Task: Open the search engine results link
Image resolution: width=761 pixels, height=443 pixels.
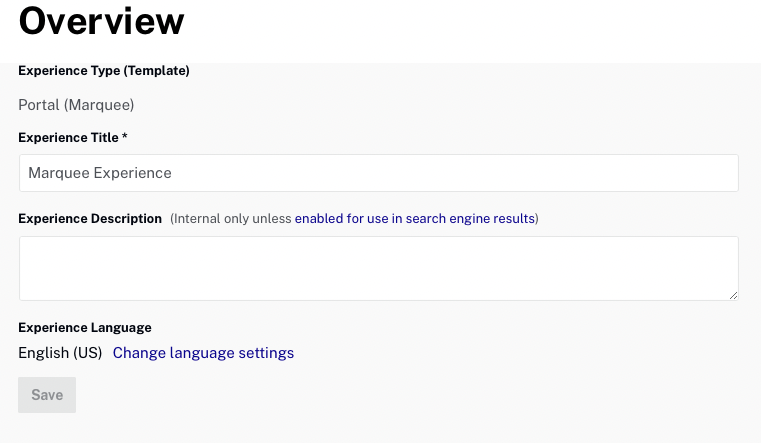Action: 414,219
